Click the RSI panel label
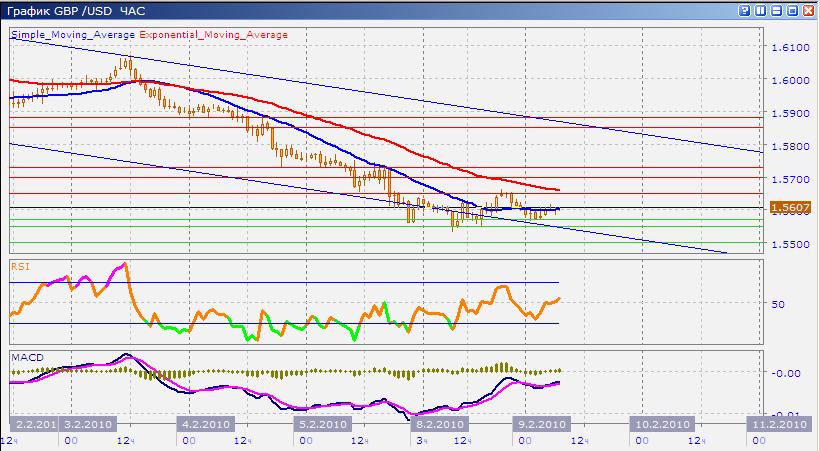 click(19, 267)
